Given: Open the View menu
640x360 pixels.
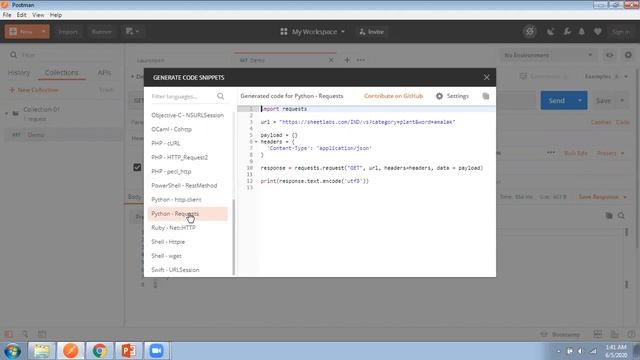Looking at the screenshot, I should pyautogui.click(x=38, y=15).
